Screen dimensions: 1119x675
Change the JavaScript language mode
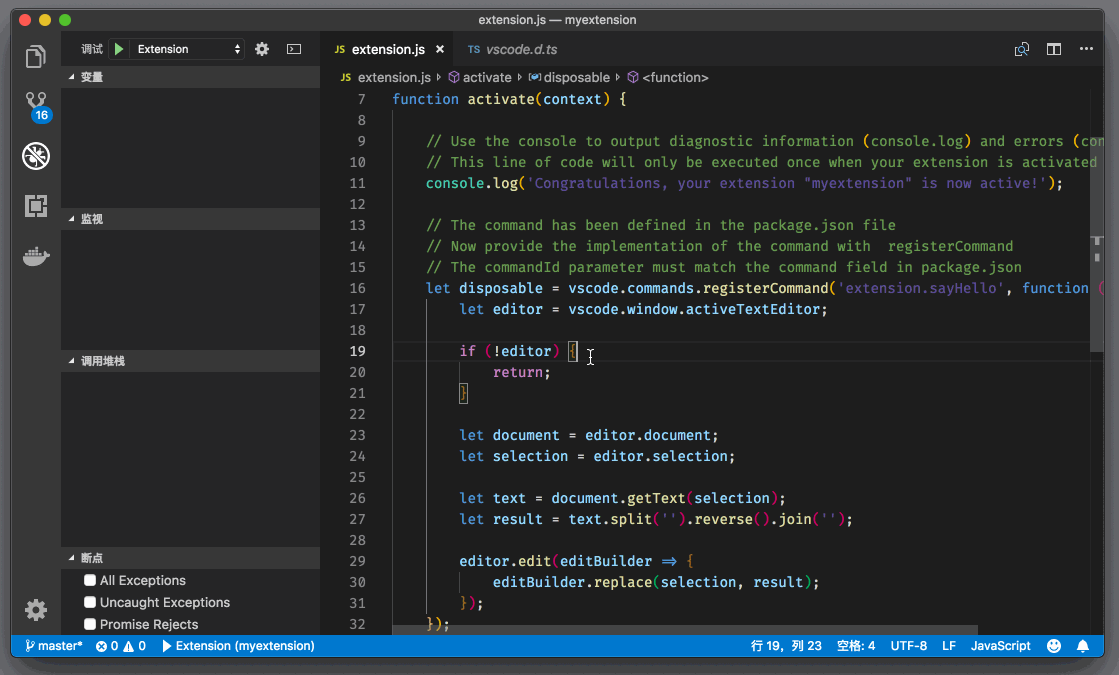pos(1000,646)
